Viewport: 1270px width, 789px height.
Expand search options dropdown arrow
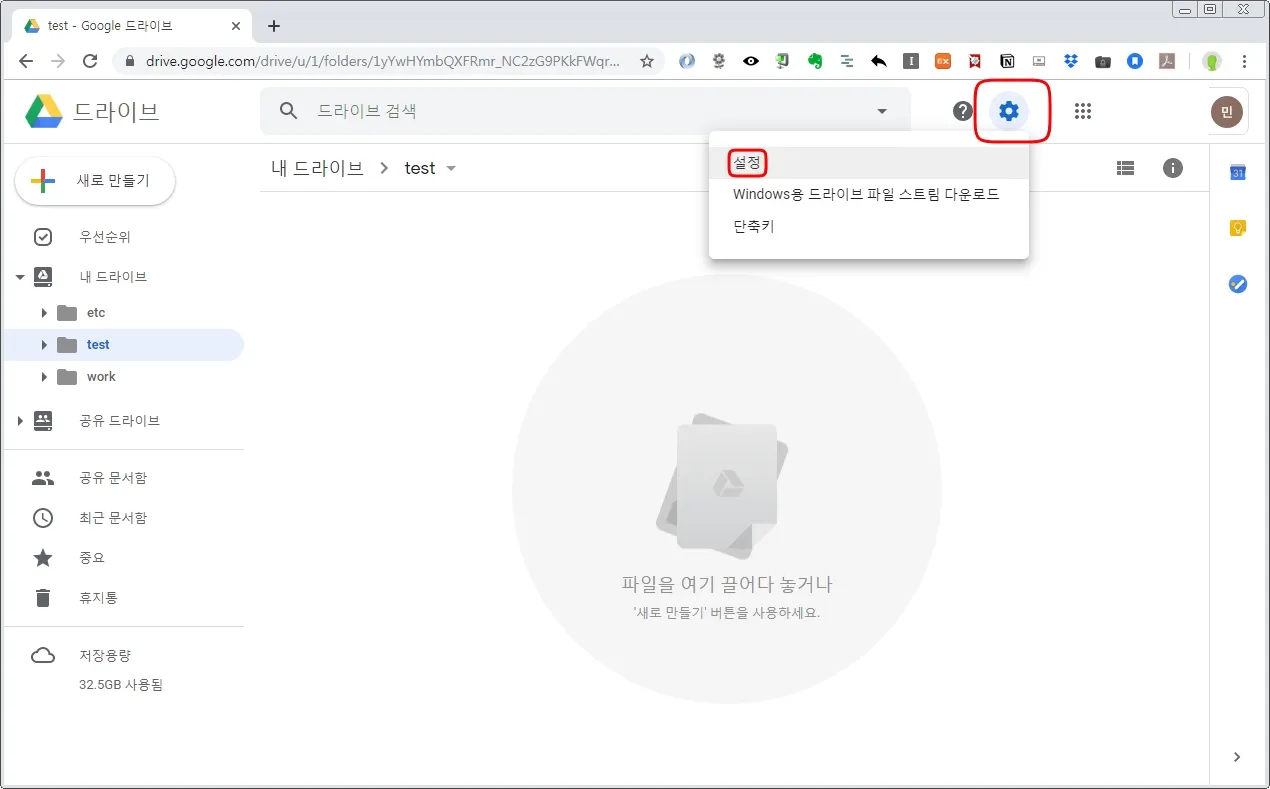(882, 111)
